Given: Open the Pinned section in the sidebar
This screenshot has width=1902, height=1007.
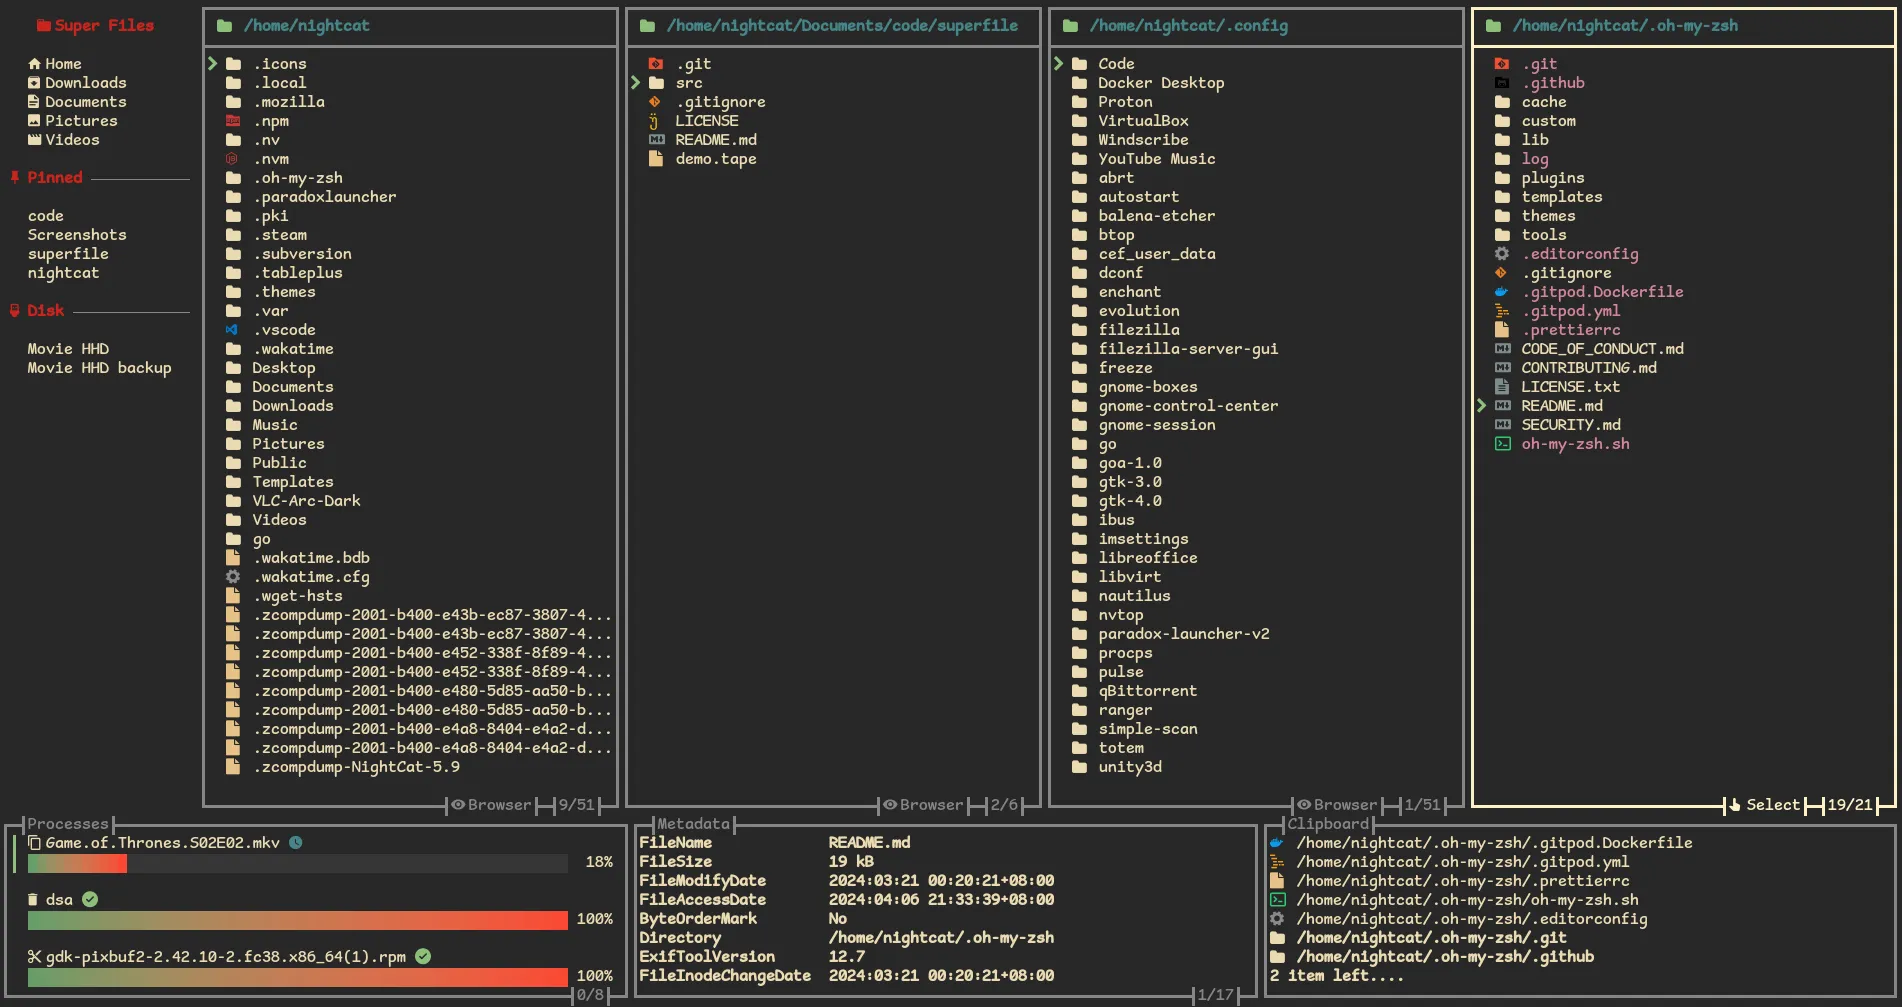Looking at the screenshot, I should (56, 177).
